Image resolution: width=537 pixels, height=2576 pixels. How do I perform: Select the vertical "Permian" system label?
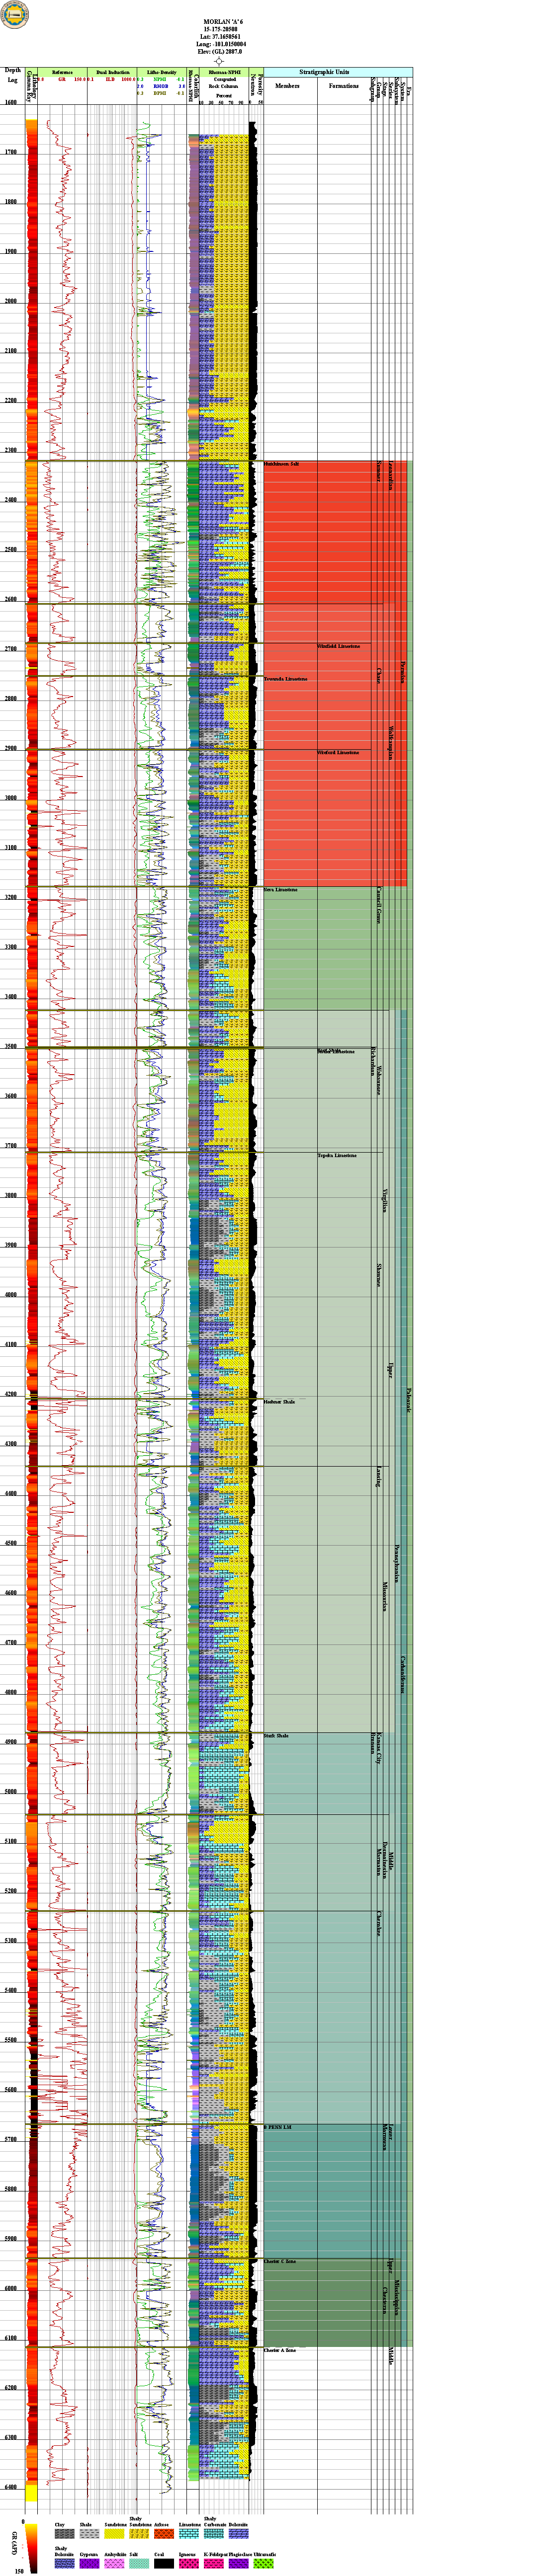pos(403,671)
